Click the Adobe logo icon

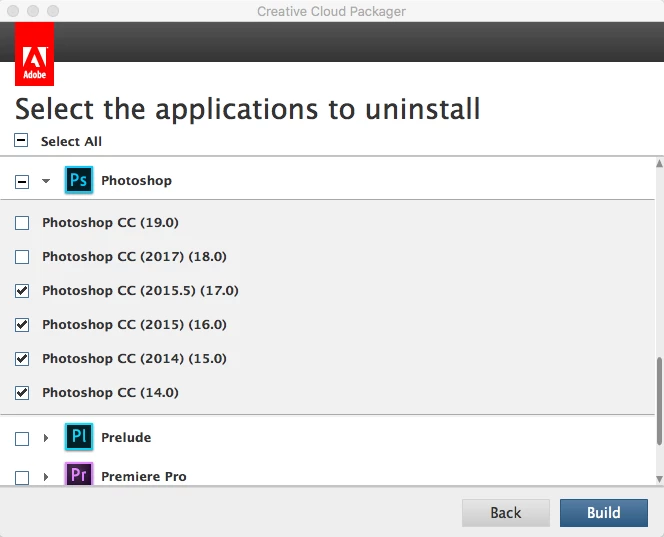[34, 54]
